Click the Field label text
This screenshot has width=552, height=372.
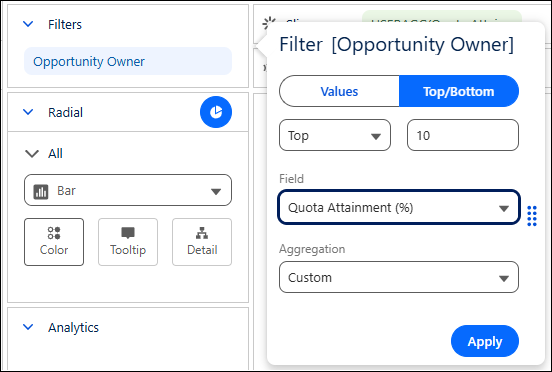click(291, 179)
